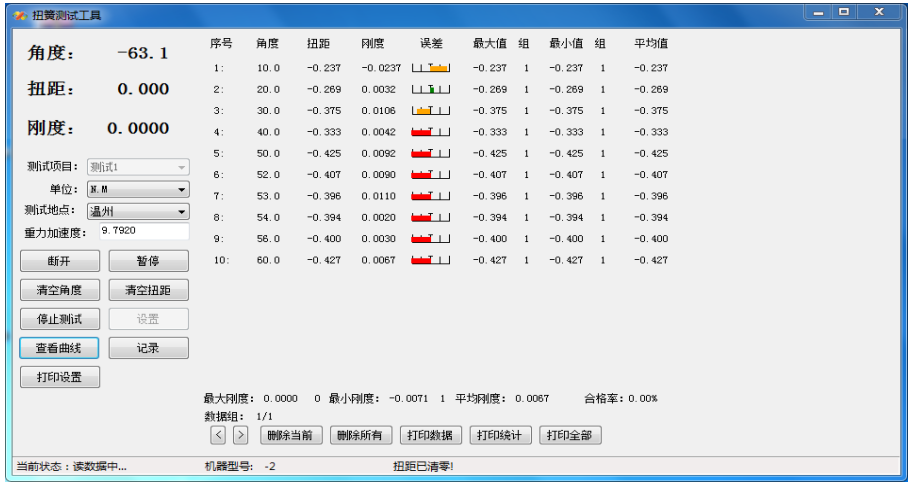Viewport: 914px width, 486px height.
Task: Click the 刚度 column header
Action: point(372,43)
